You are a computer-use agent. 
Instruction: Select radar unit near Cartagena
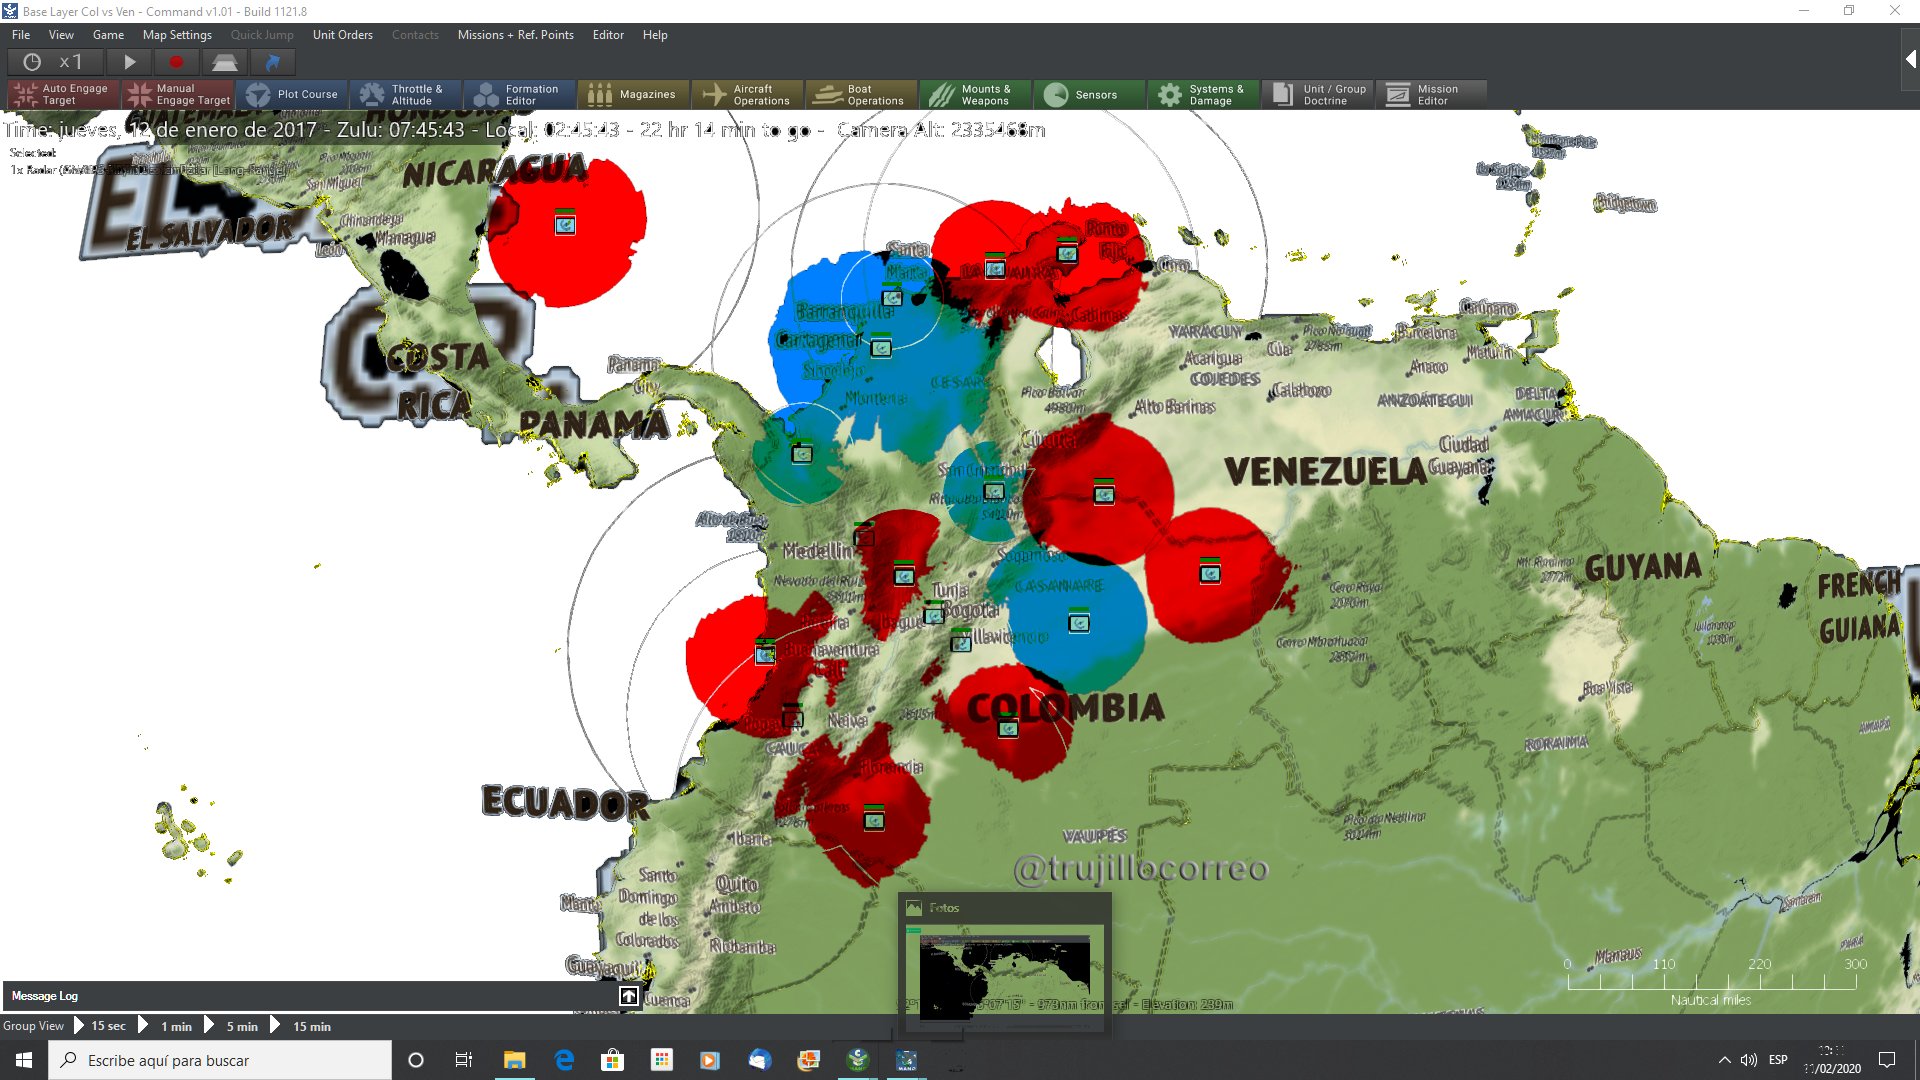(881, 347)
